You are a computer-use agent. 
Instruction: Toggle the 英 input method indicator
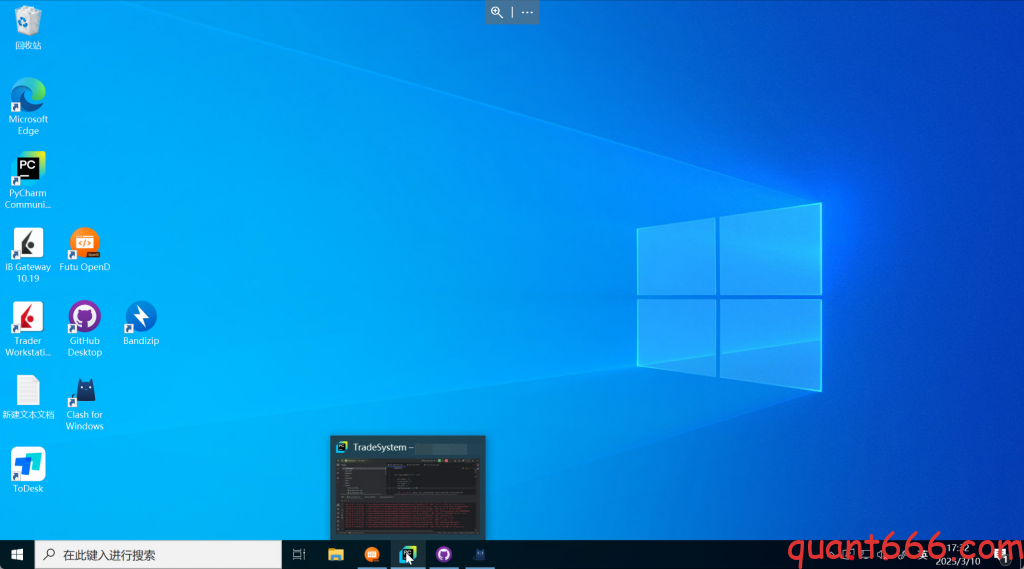tap(922, 555)
